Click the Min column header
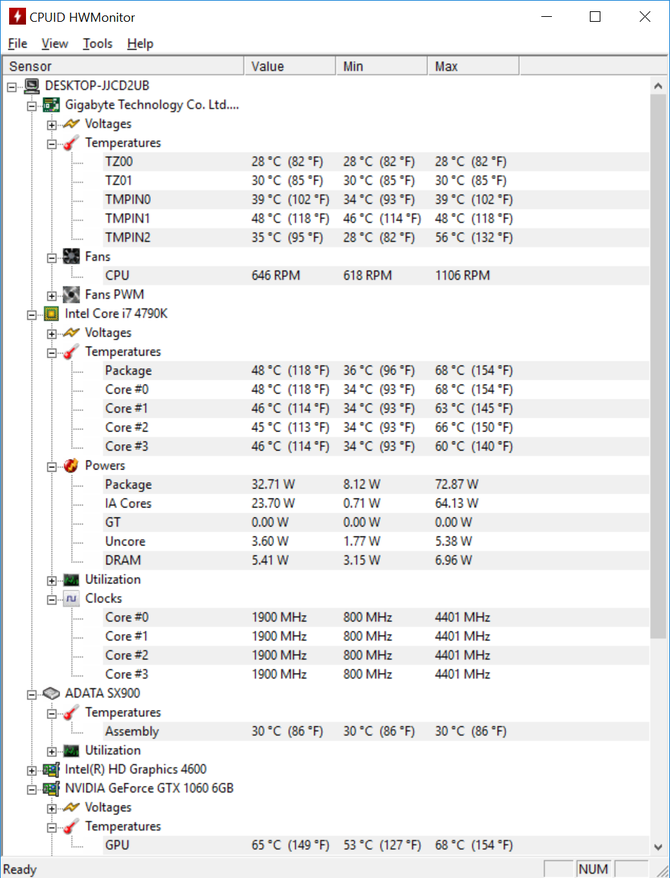Screen dimensions: 670x878 (x=382, y=66)
